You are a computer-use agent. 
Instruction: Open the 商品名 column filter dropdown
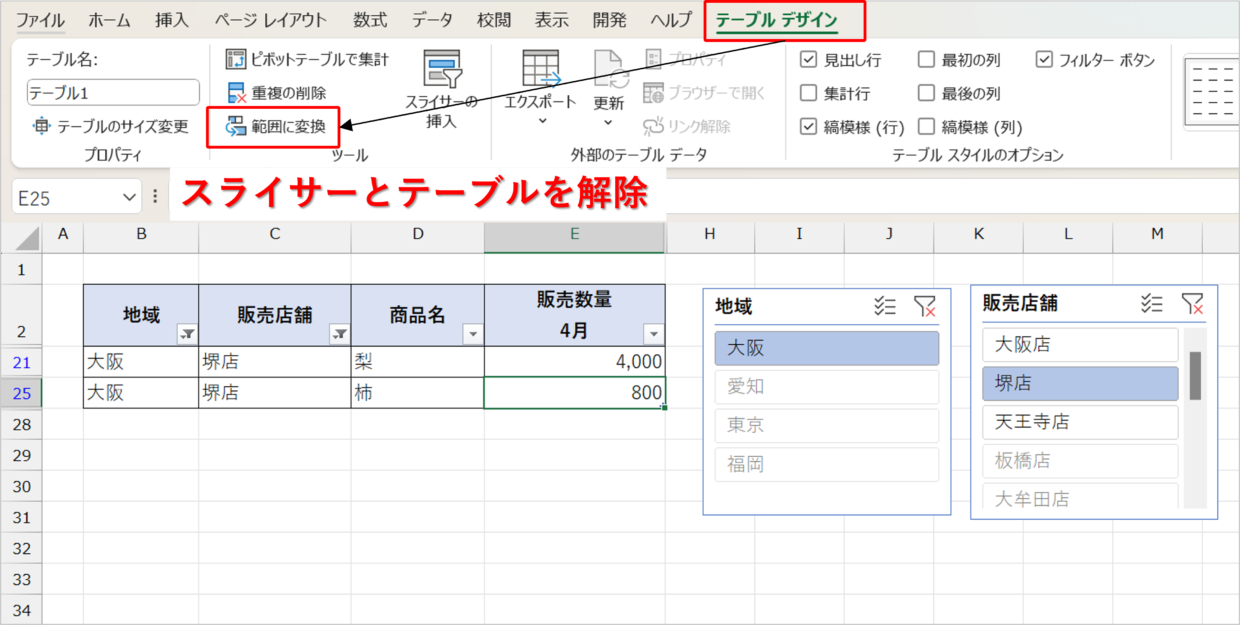pos(473,335)
